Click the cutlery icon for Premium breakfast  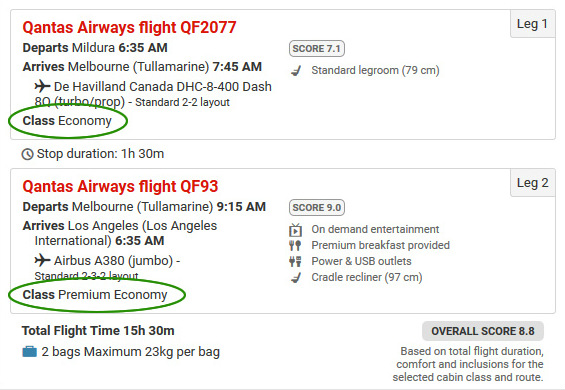(295, 245)
